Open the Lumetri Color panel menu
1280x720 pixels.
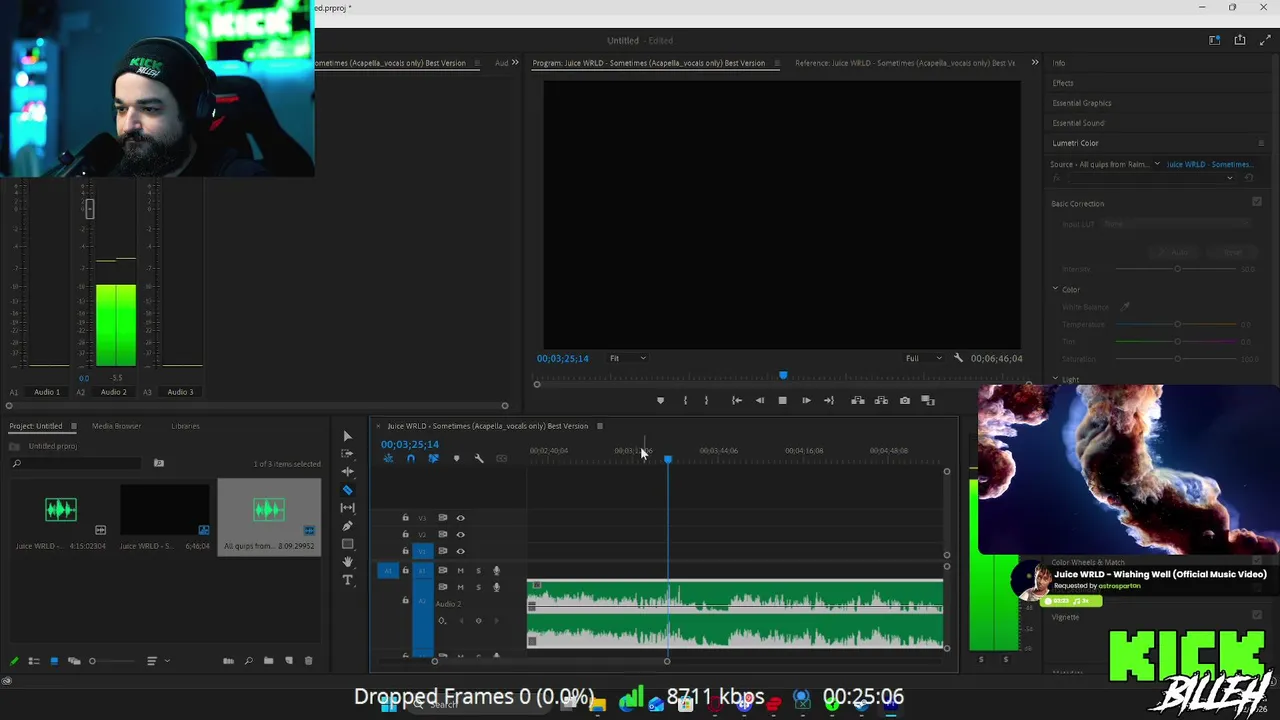pyautogui.click(x=1261, y=143)
